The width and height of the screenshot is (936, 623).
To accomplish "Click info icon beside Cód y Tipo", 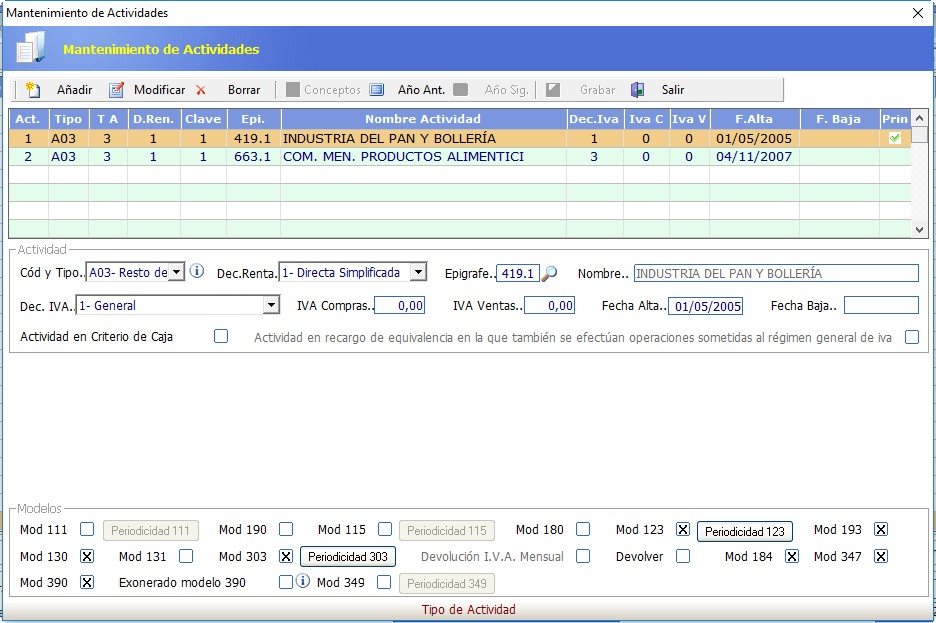I will click(x=197, y=271).
